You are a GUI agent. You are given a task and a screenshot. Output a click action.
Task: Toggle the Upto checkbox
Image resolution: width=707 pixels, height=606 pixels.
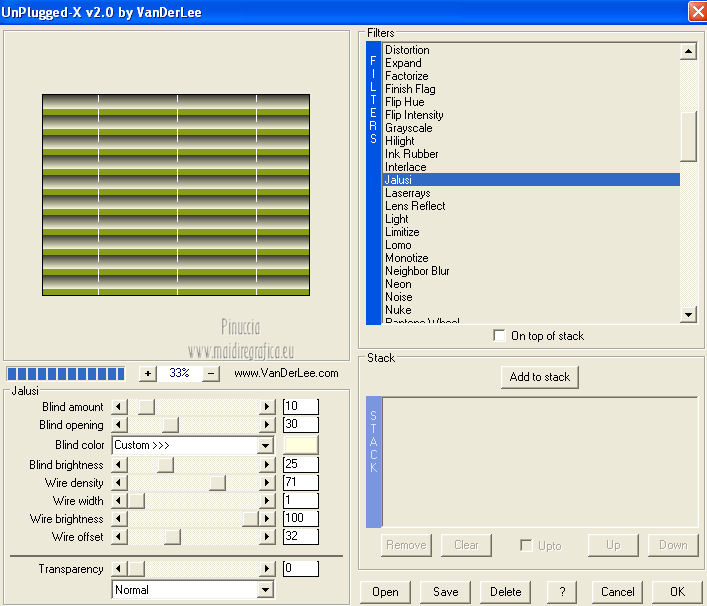526,546
